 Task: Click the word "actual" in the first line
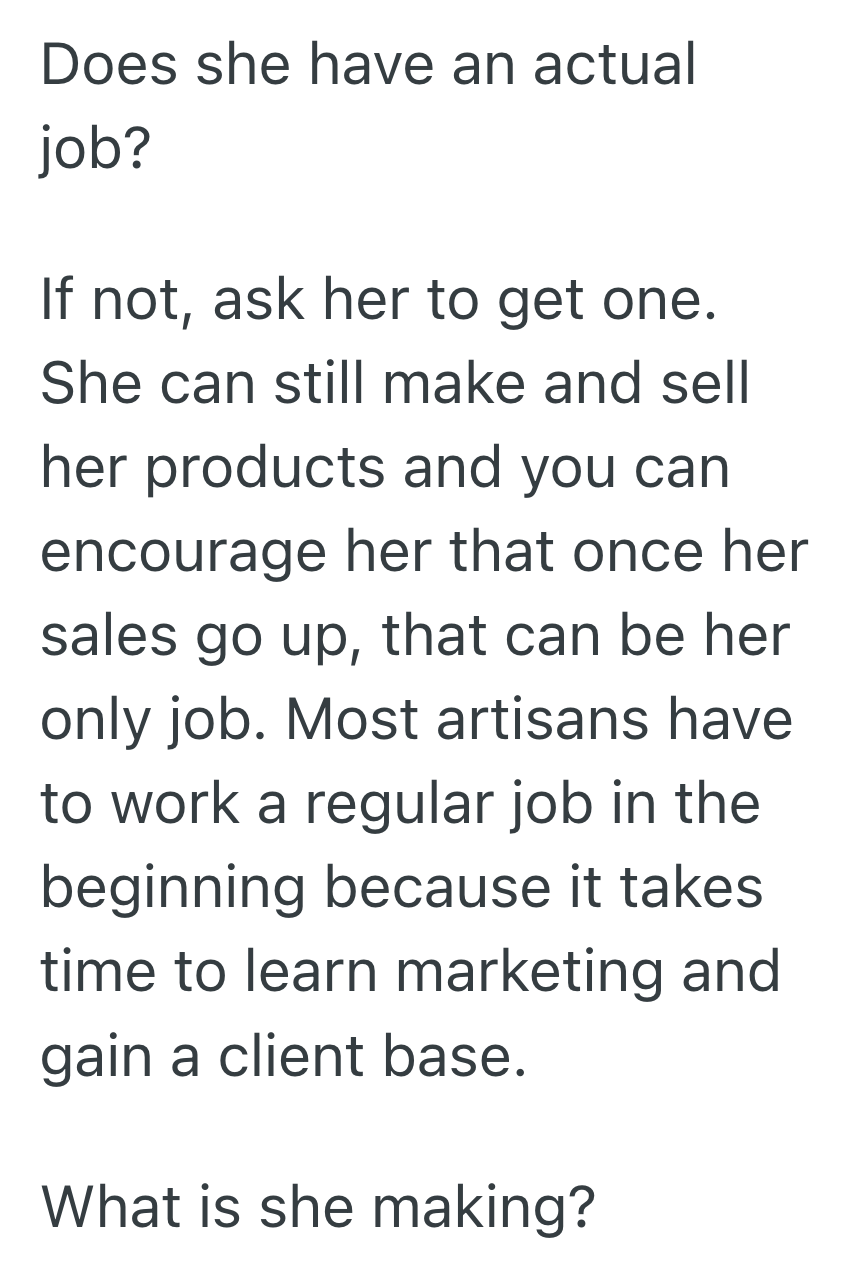(614, 66)
